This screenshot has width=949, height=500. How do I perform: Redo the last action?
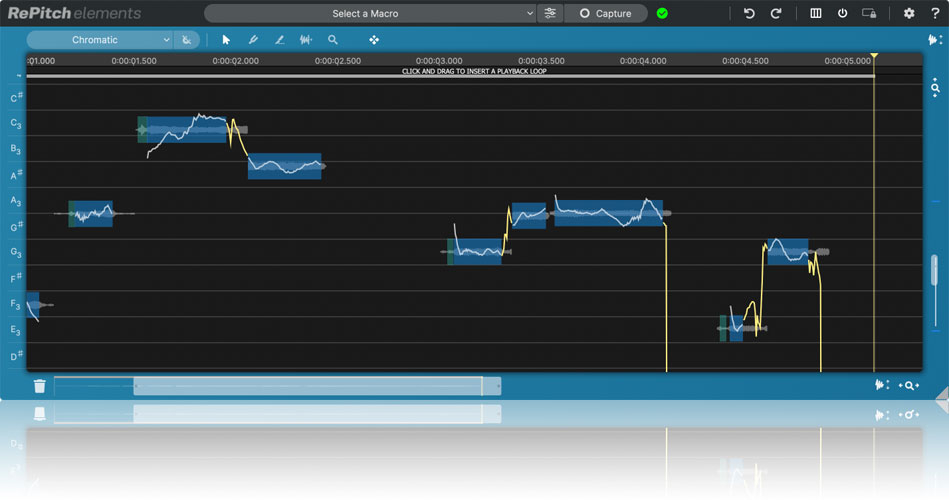776,13
